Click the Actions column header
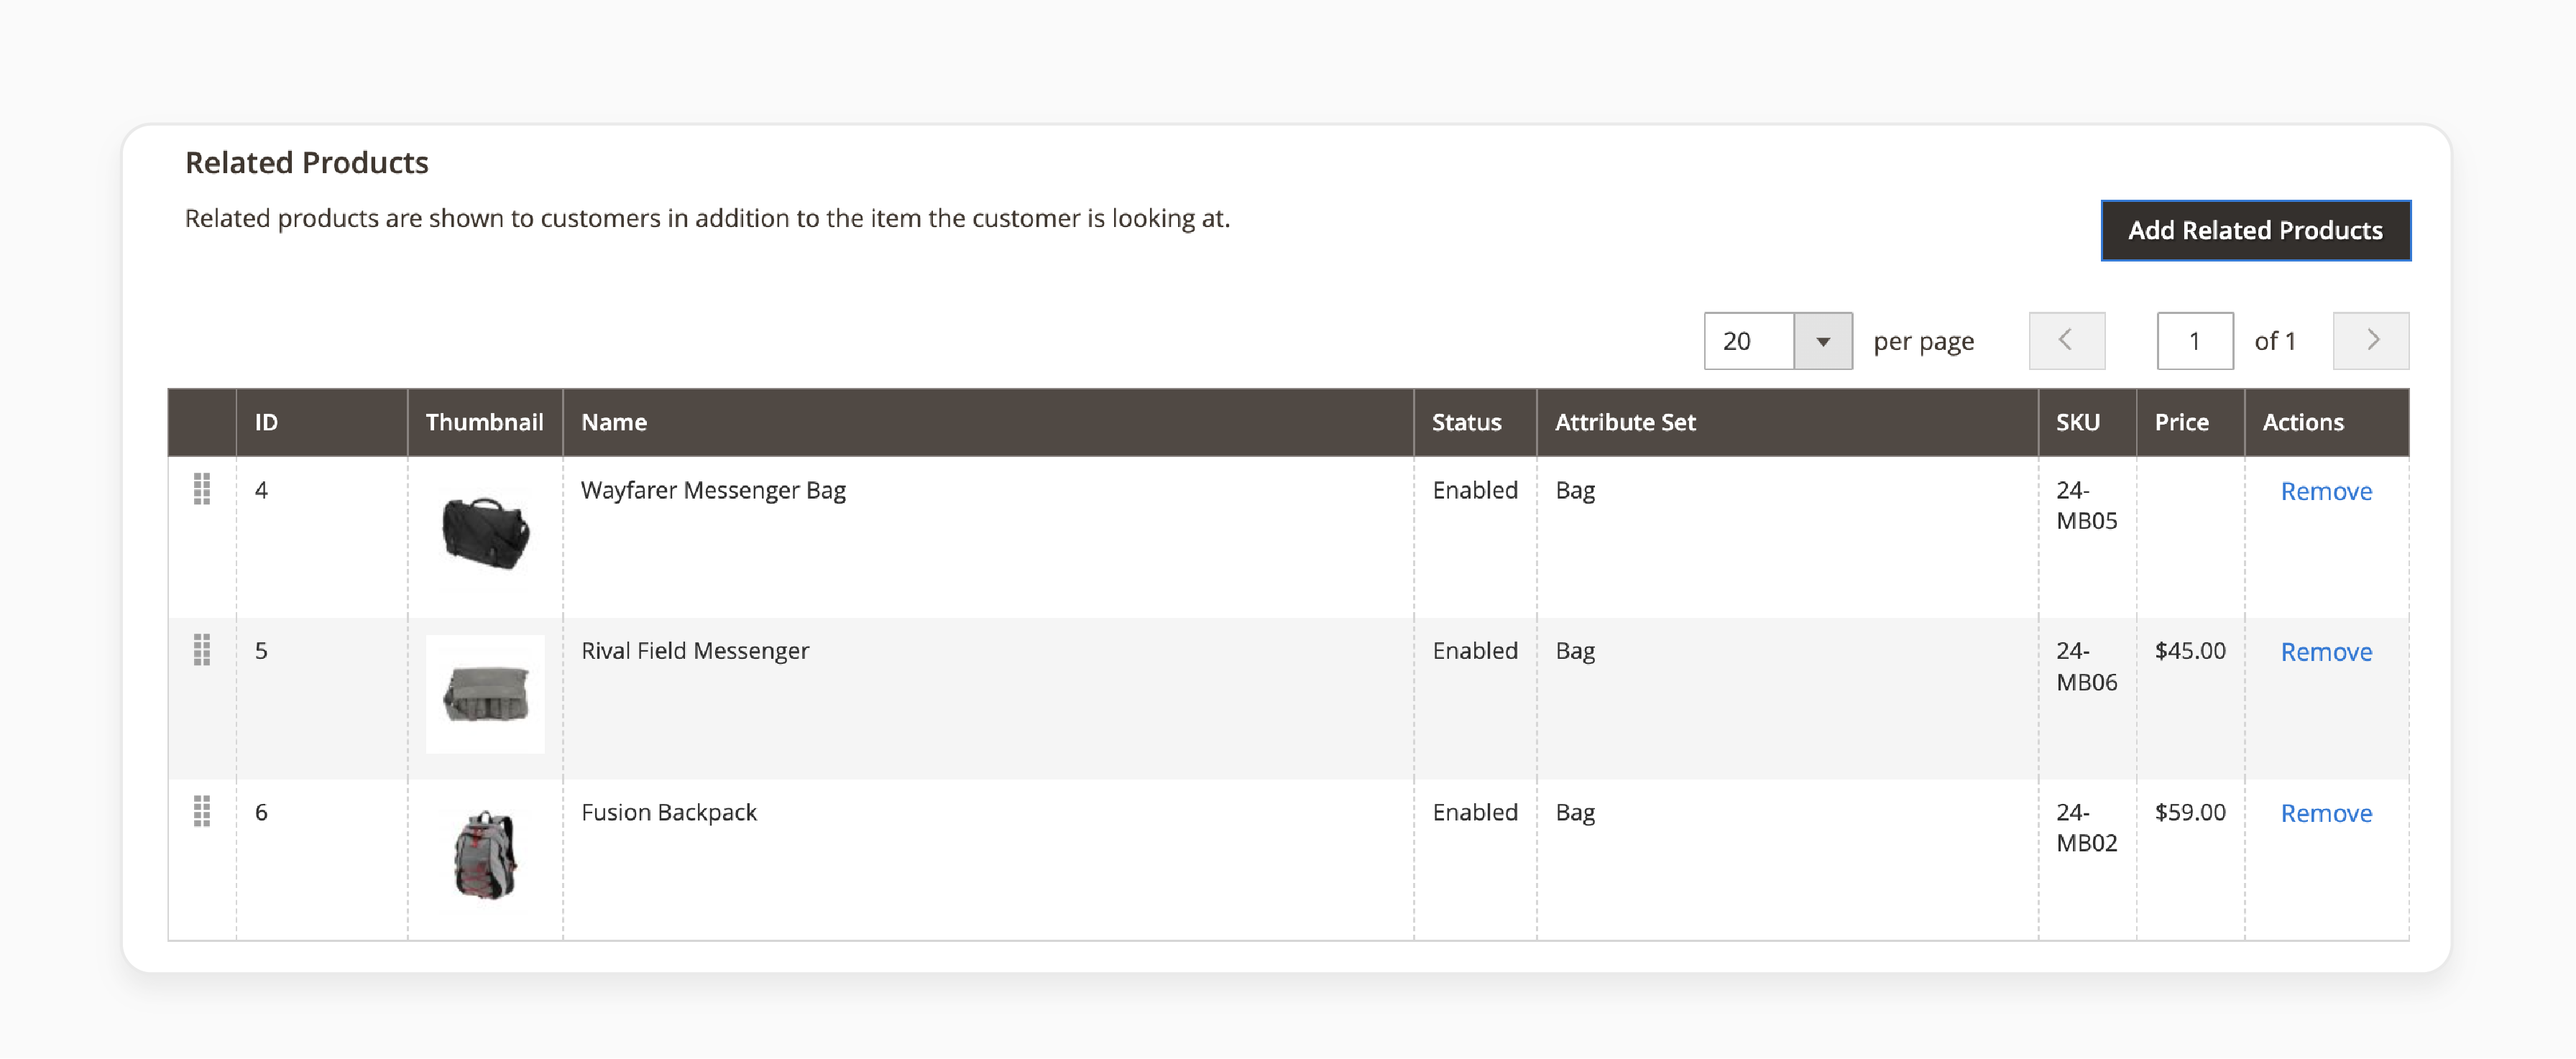This screenshot has width=2576, height=1059. [2326, 423]
